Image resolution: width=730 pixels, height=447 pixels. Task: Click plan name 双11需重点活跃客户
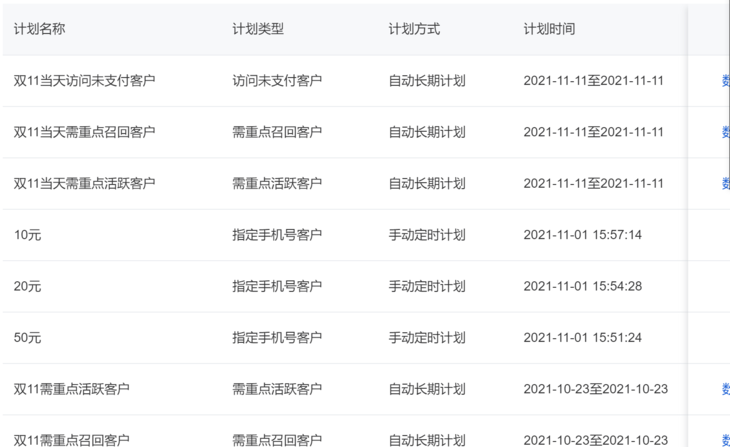[x=72, y=389]
